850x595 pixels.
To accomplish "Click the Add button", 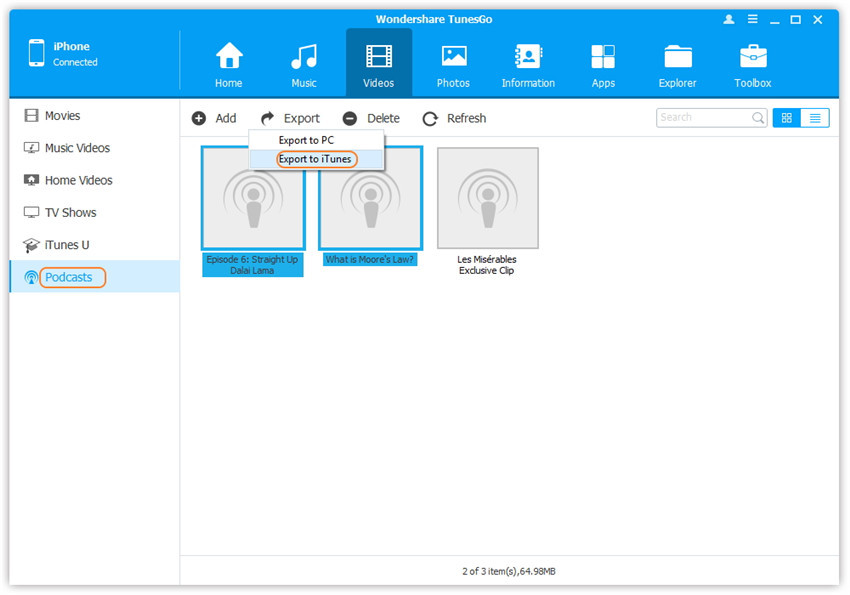I will click(214, 118).
